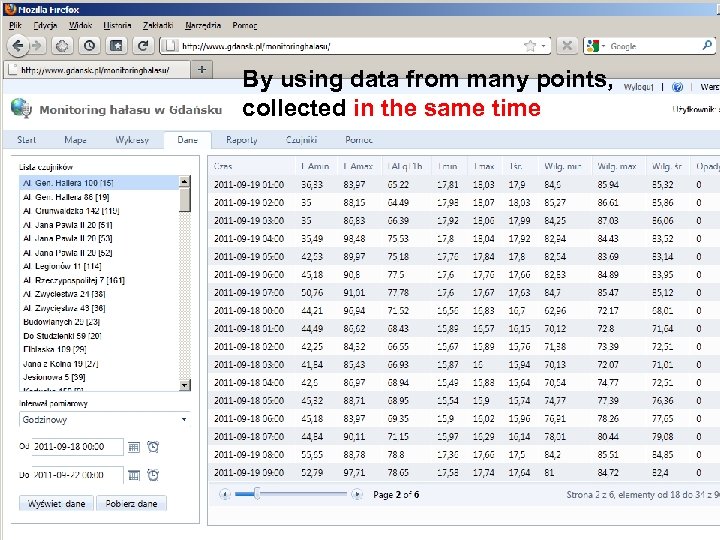Select sensor Al. Gen. Hallera 100 [15]
This screenshot has width=720, height=540.
click(x=99, y=183)
